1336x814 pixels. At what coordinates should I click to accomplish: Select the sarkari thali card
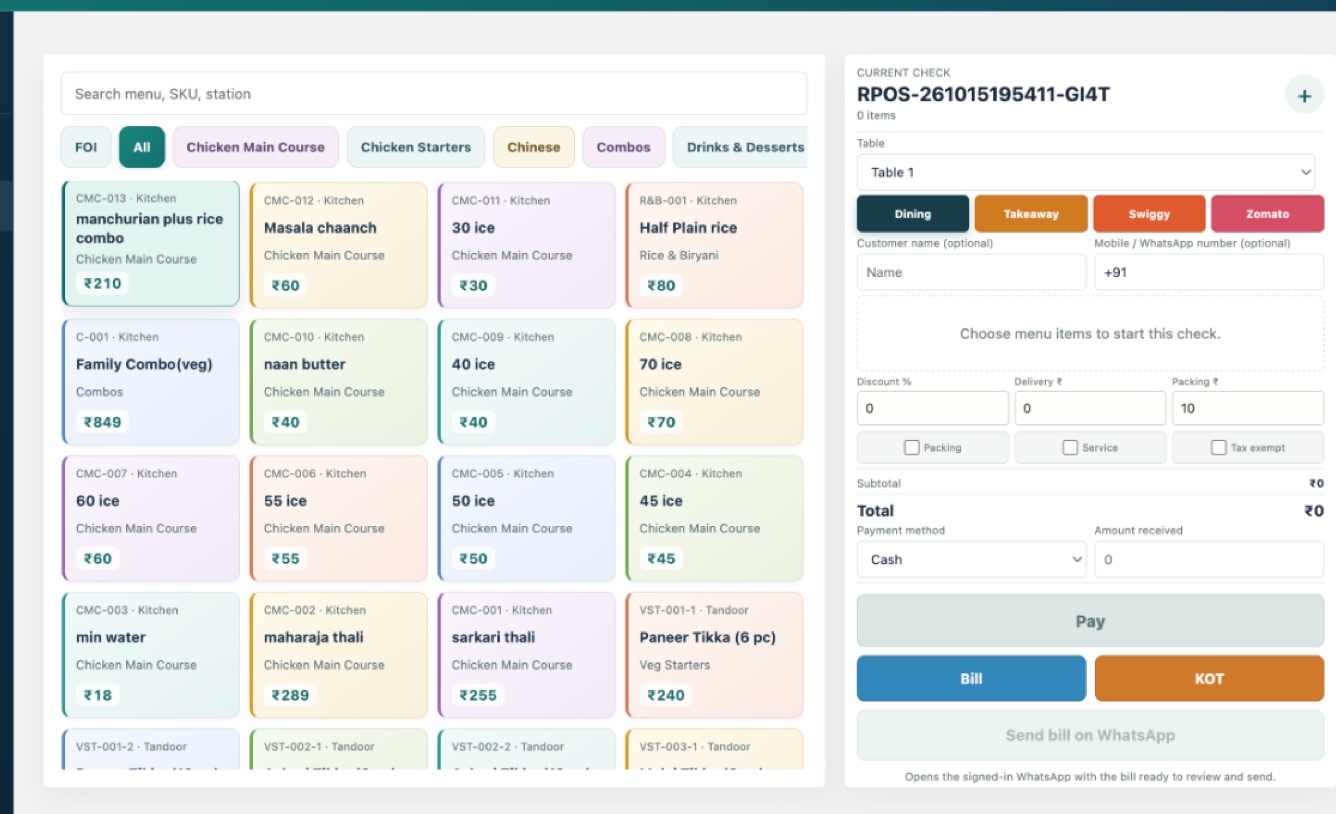[527, 655]
